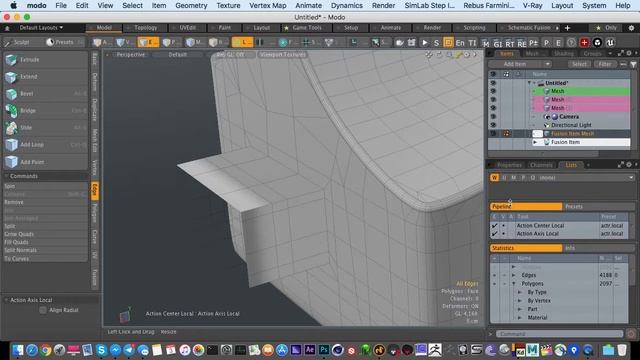Toggle the Action Axis Local enable checkmark

pos(494,234)
